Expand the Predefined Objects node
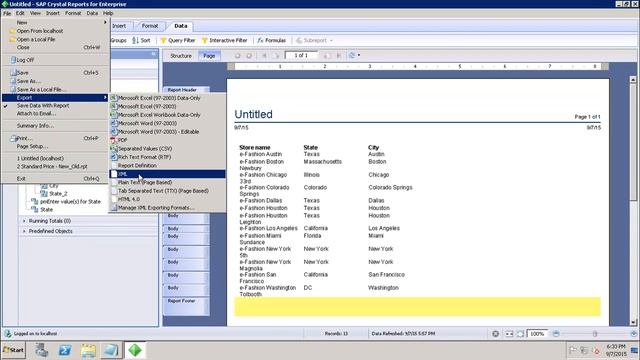Screen dimensions: 640x360 tap(24, 231)
